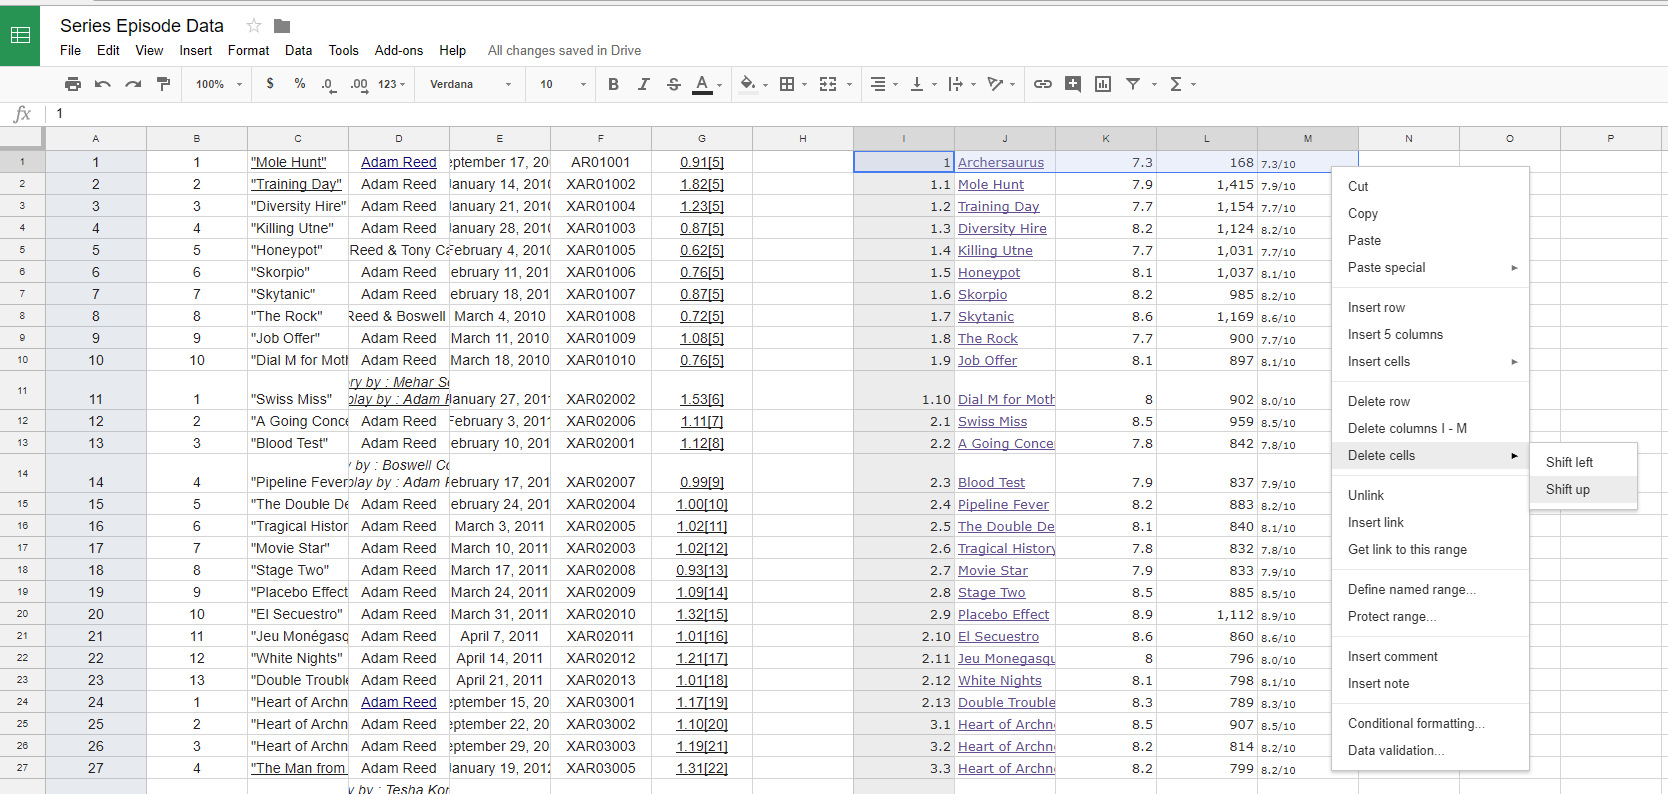This screenshot has width=1668, height=794.
Task: Open the Skorpio link in column J
Action: point(982,294)
